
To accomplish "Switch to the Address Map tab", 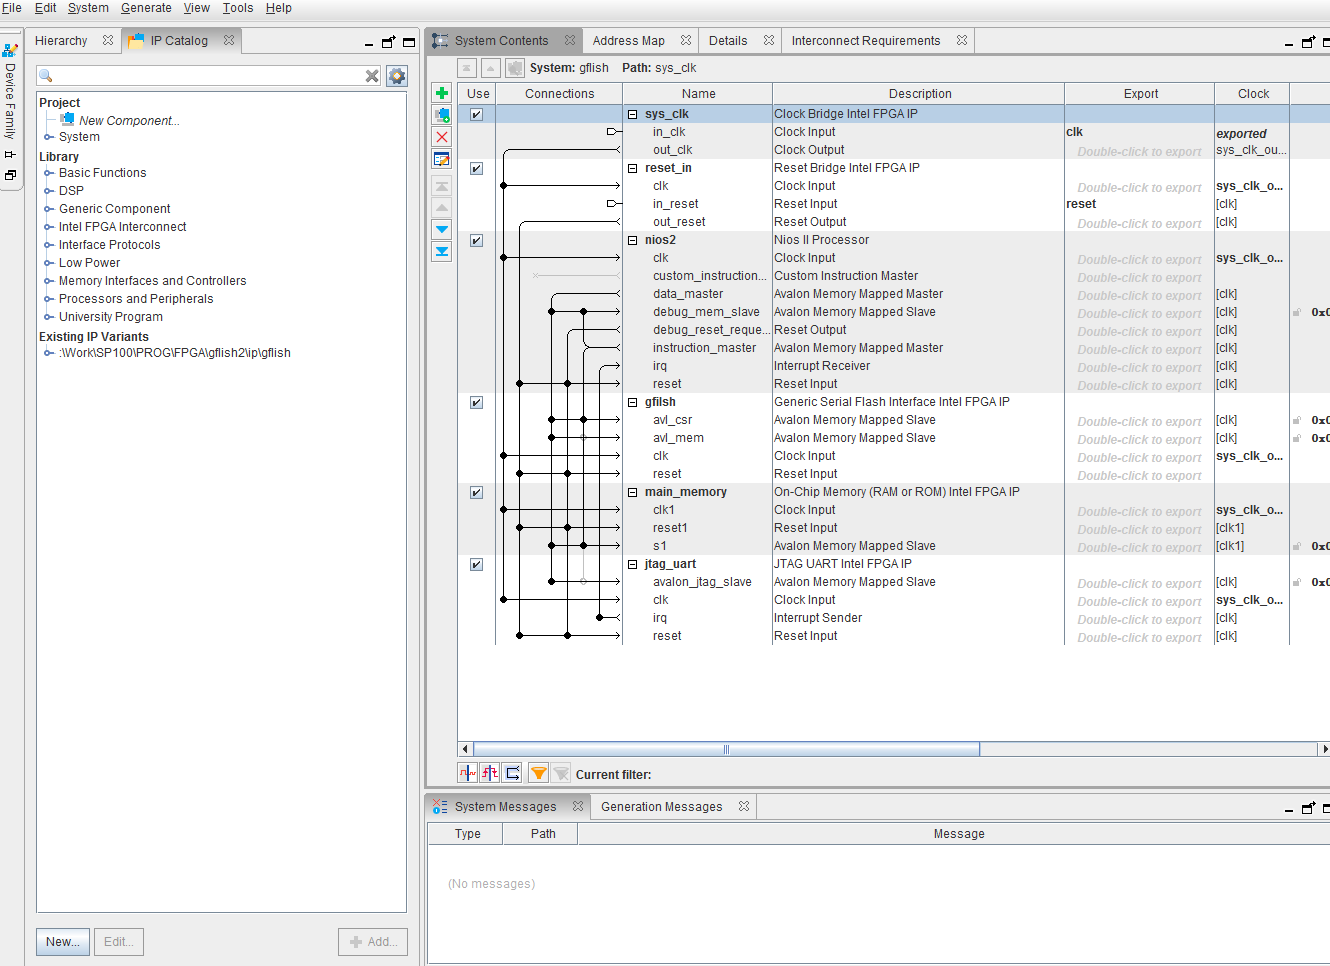I will 628,41.
